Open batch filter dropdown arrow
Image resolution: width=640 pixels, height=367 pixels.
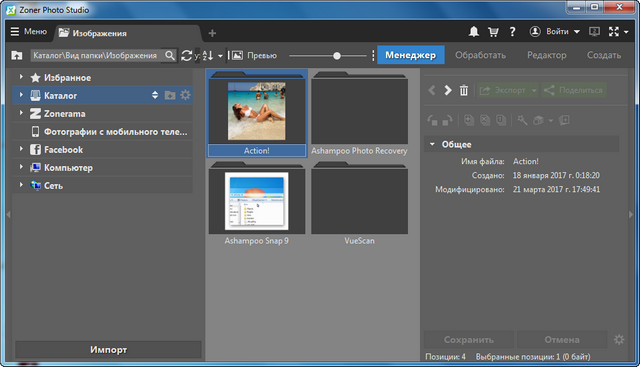point(551,121)
